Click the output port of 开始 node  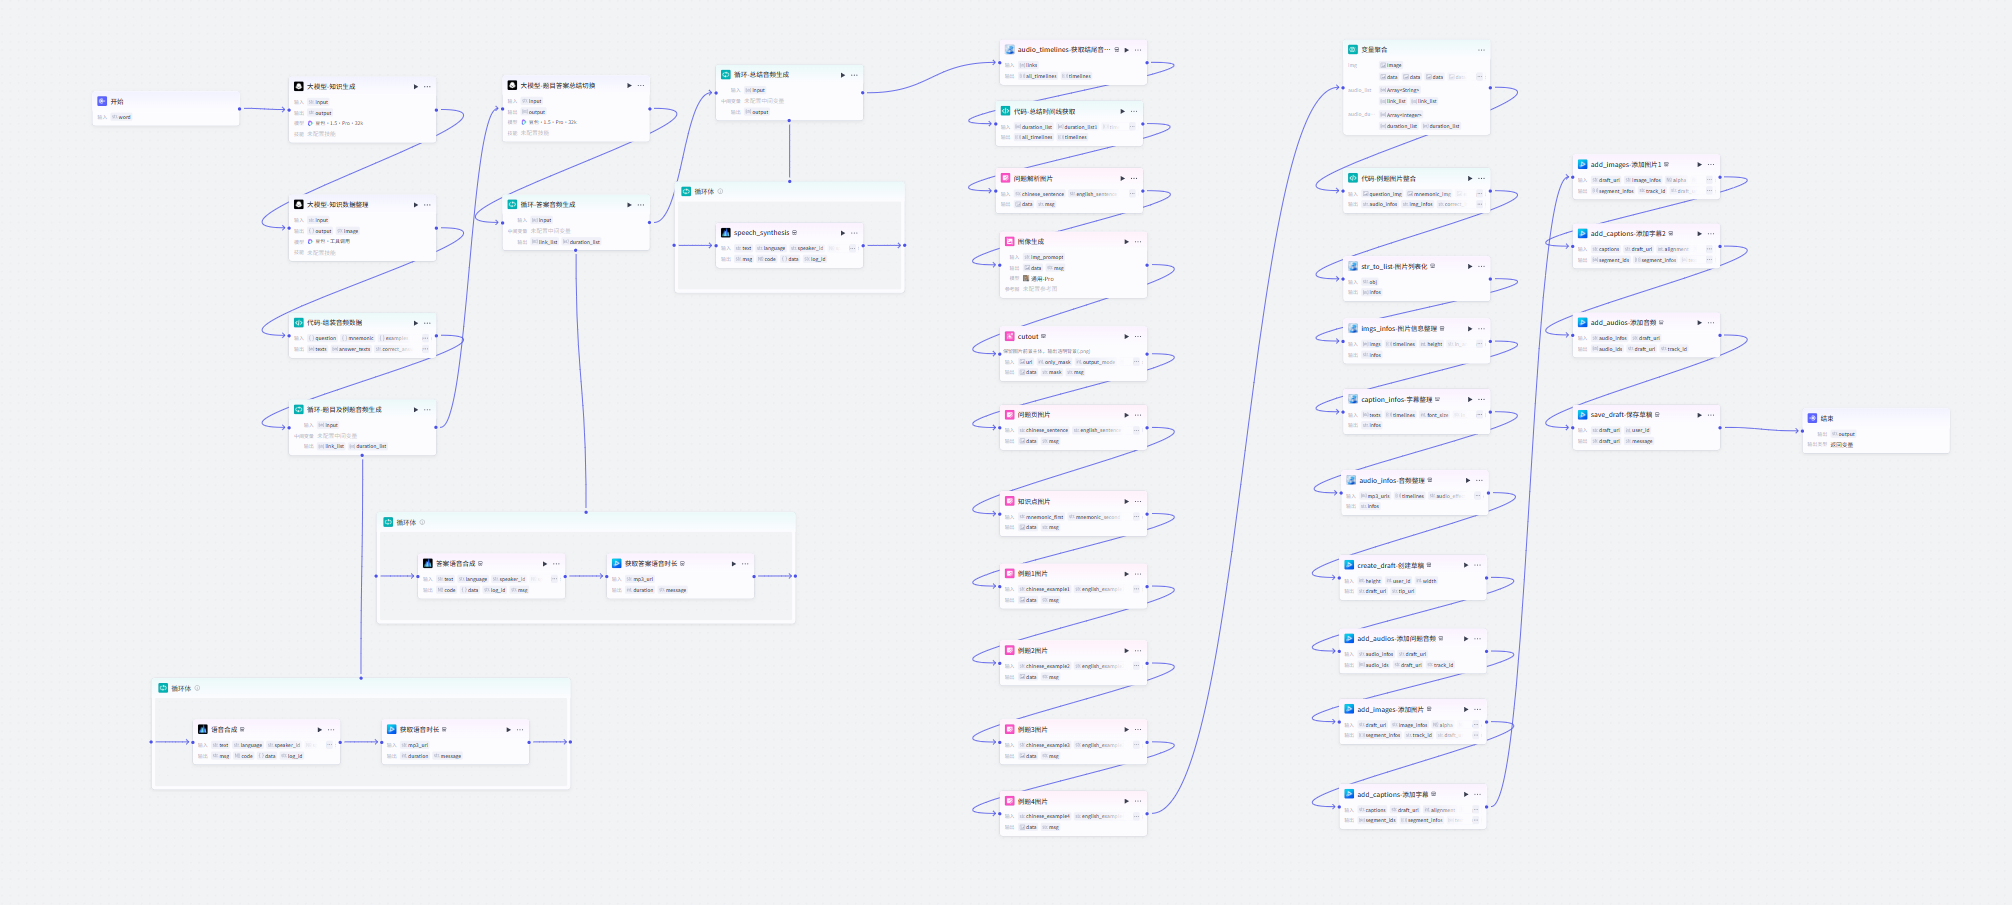coord(239,109)
